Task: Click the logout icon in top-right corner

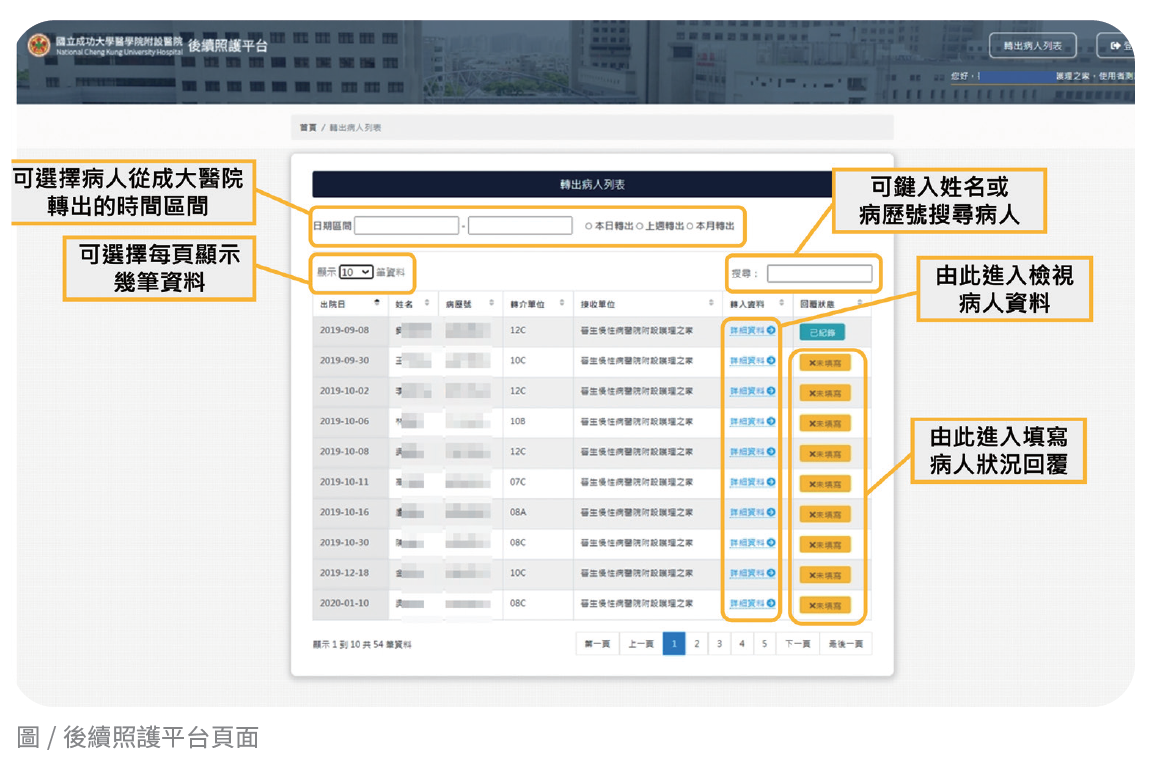Action: [x=1115, y=46]
